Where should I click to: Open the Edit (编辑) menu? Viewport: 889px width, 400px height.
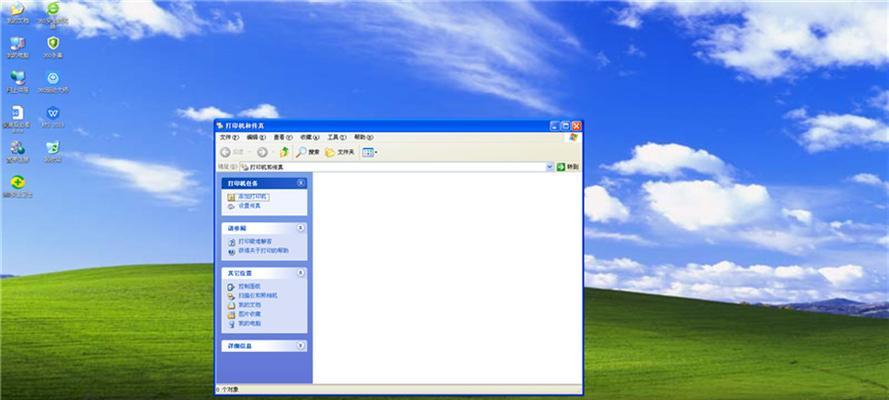tap(256, 137)
